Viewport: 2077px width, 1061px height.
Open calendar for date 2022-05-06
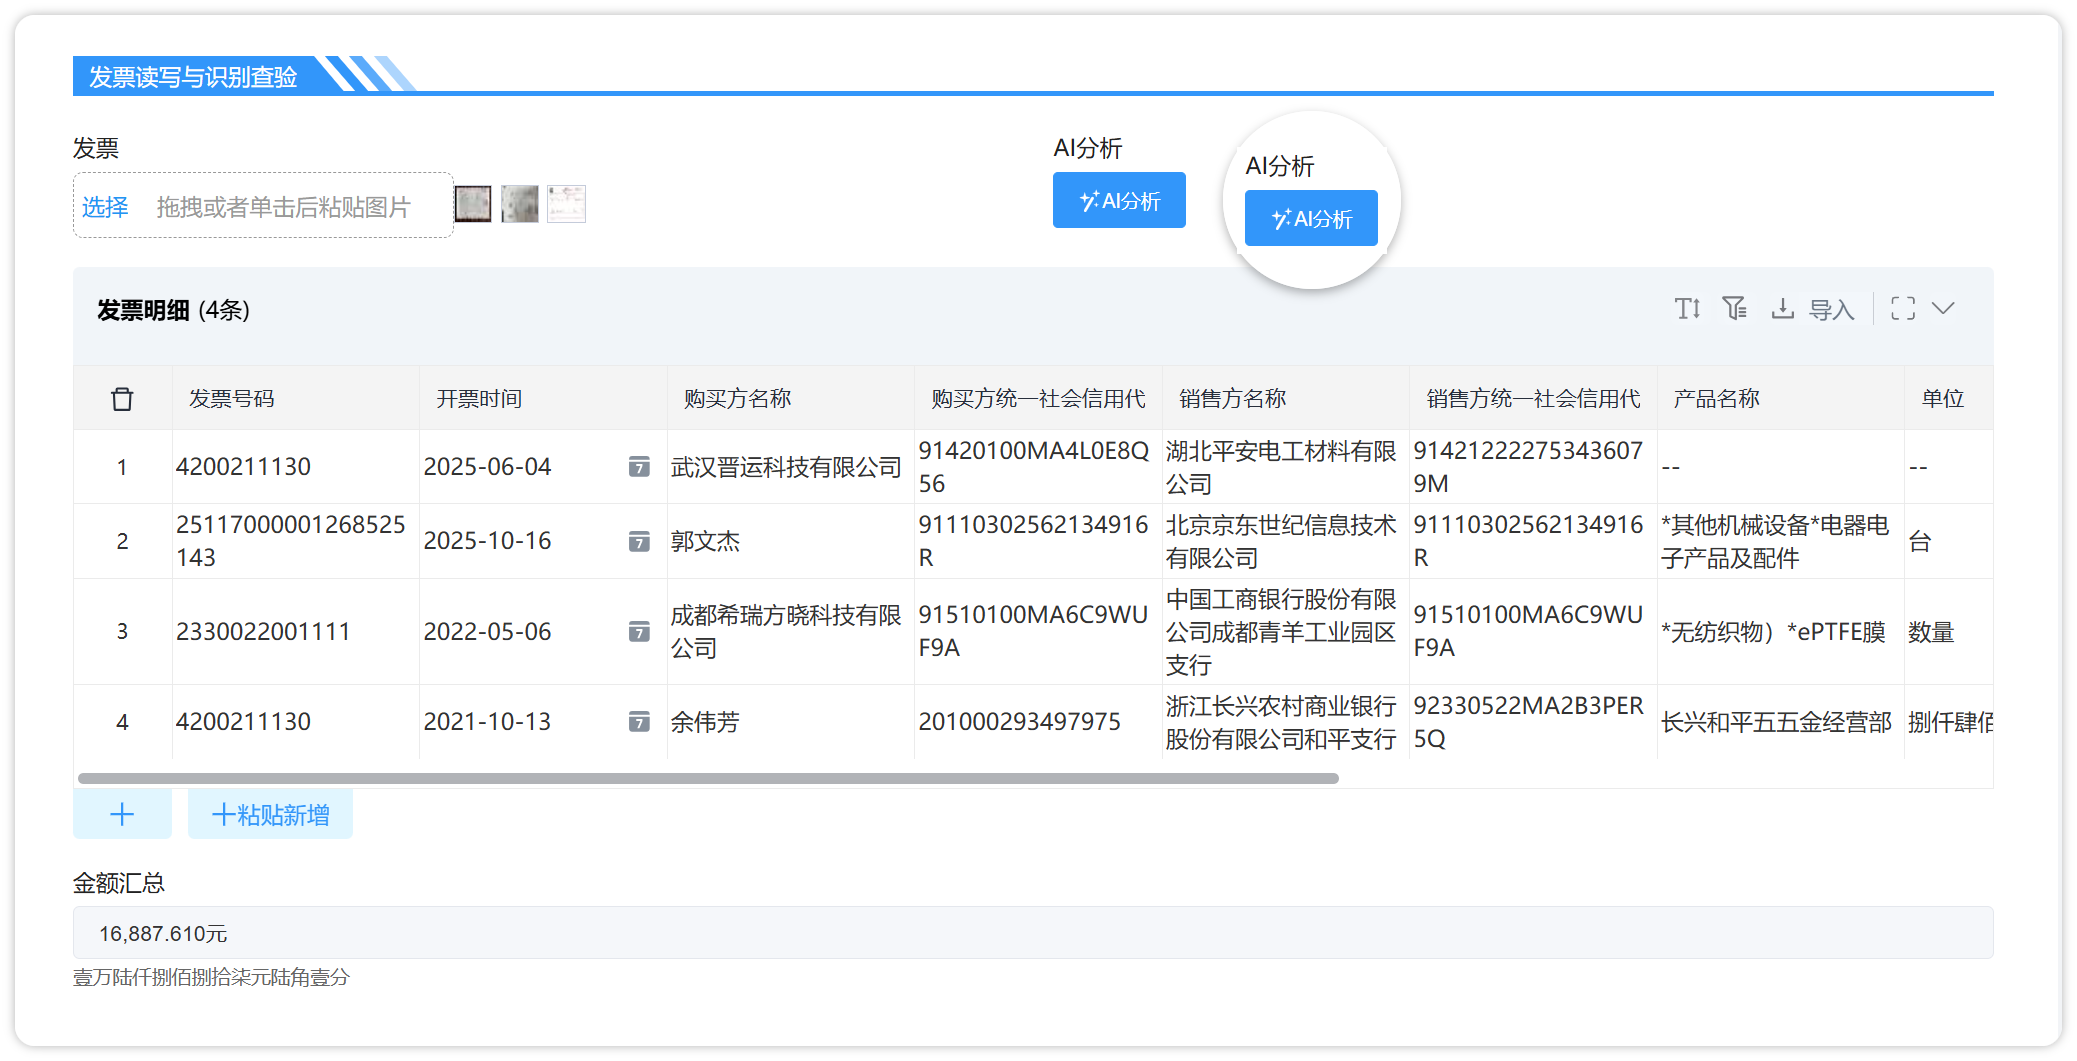point(639,632)
